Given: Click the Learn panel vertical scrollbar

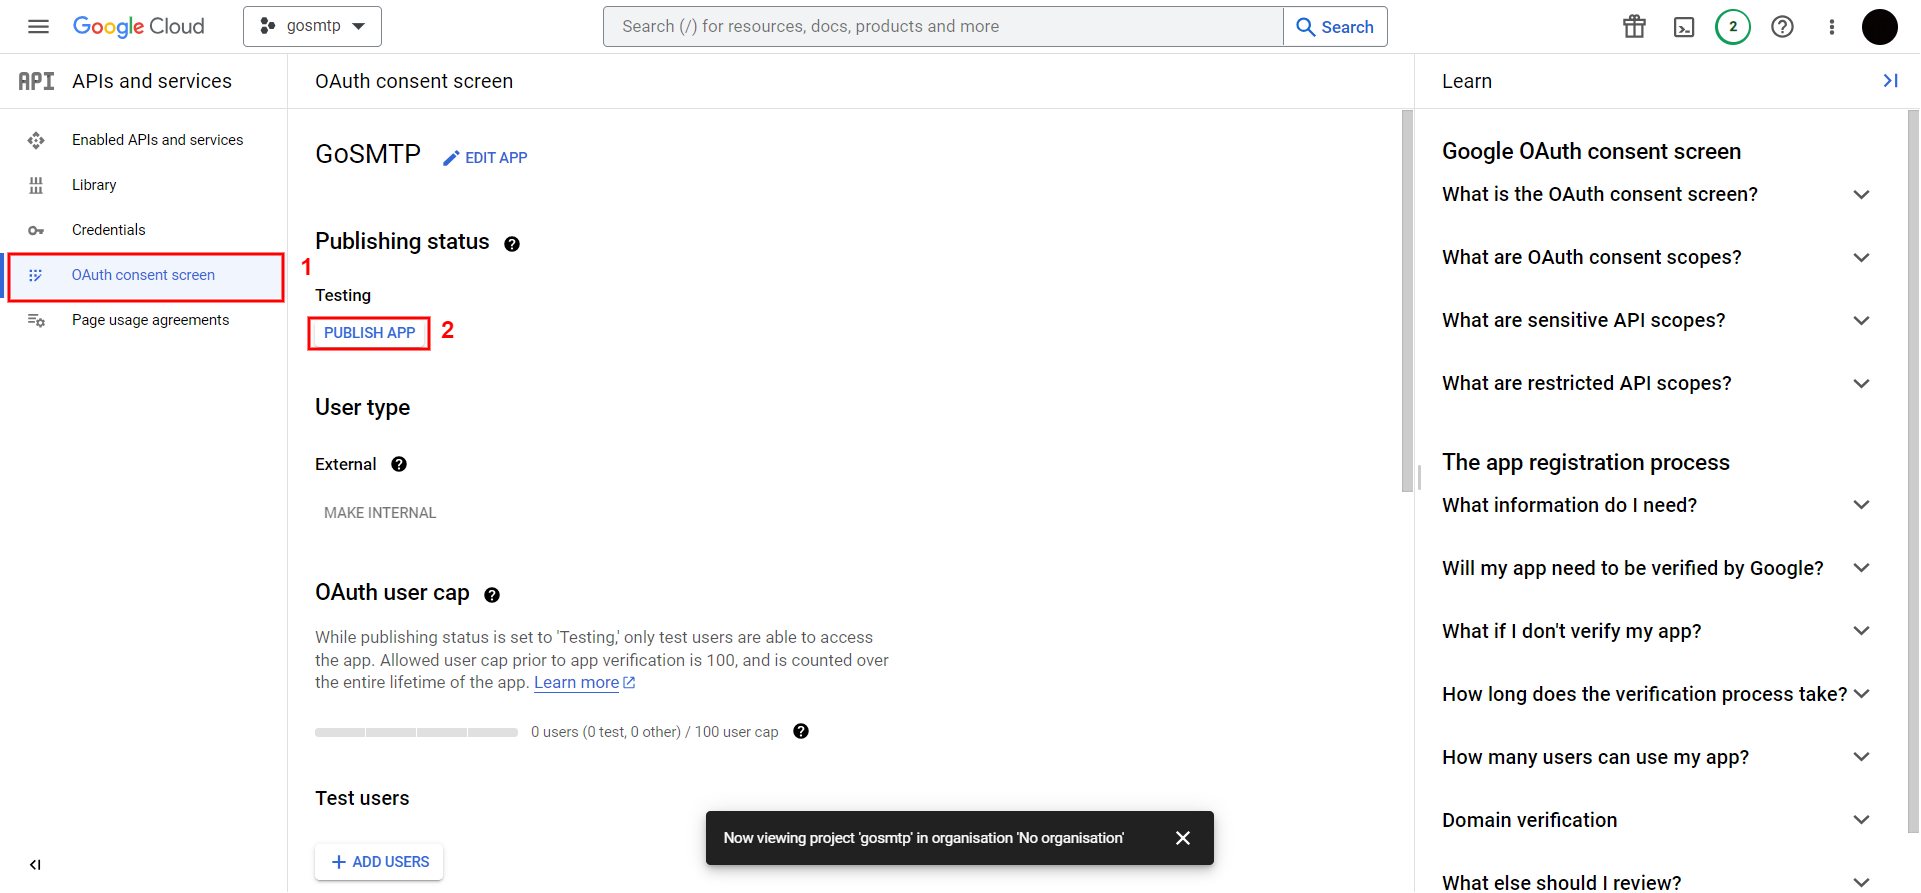Looking at the screenshot, I should coord(1913,471).
